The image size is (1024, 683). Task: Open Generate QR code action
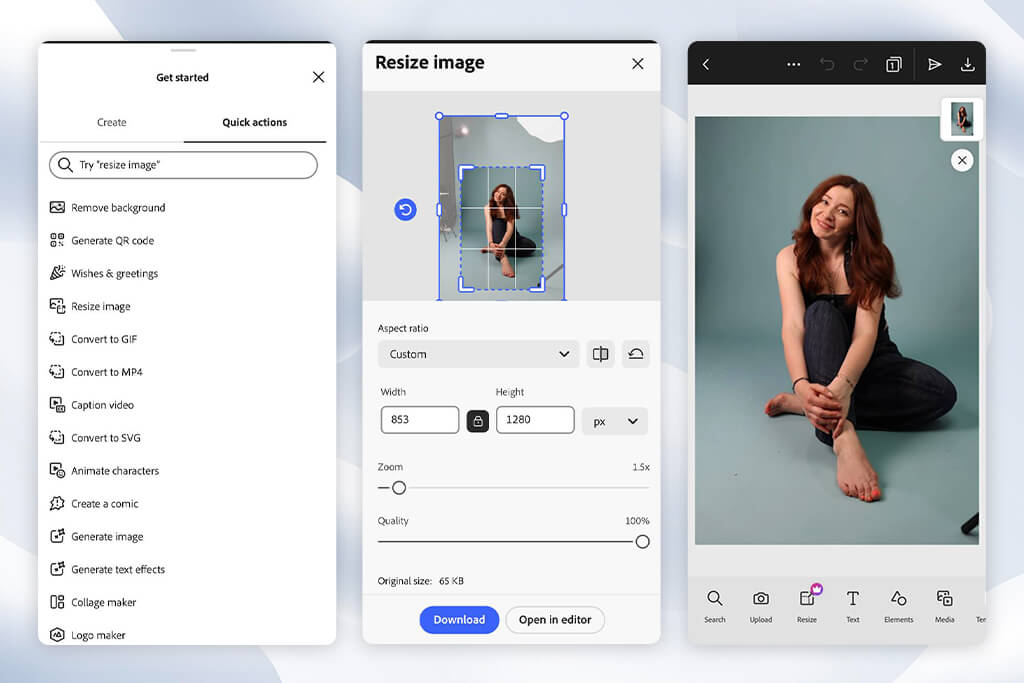(x=102, y=240)
